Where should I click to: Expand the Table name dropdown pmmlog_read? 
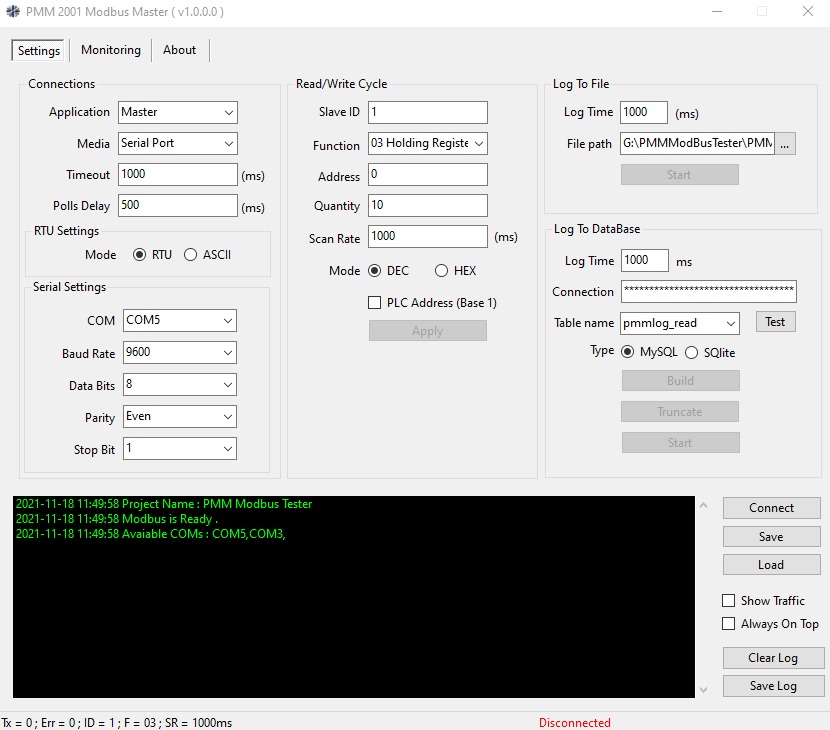tap(680, 323)
